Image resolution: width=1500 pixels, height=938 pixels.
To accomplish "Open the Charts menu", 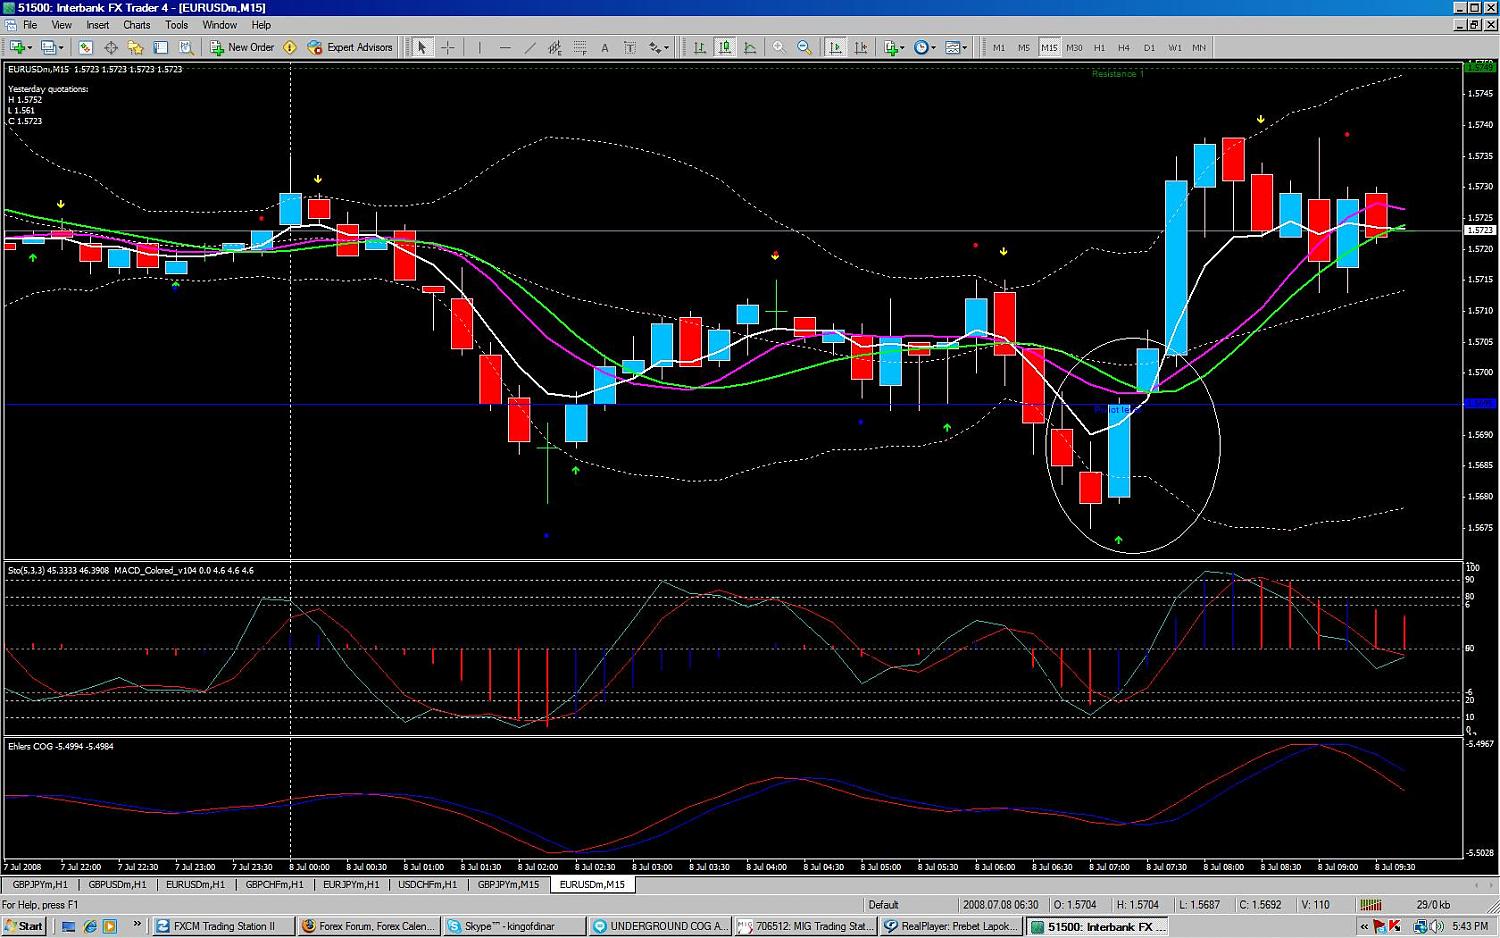I will [137, 25].
